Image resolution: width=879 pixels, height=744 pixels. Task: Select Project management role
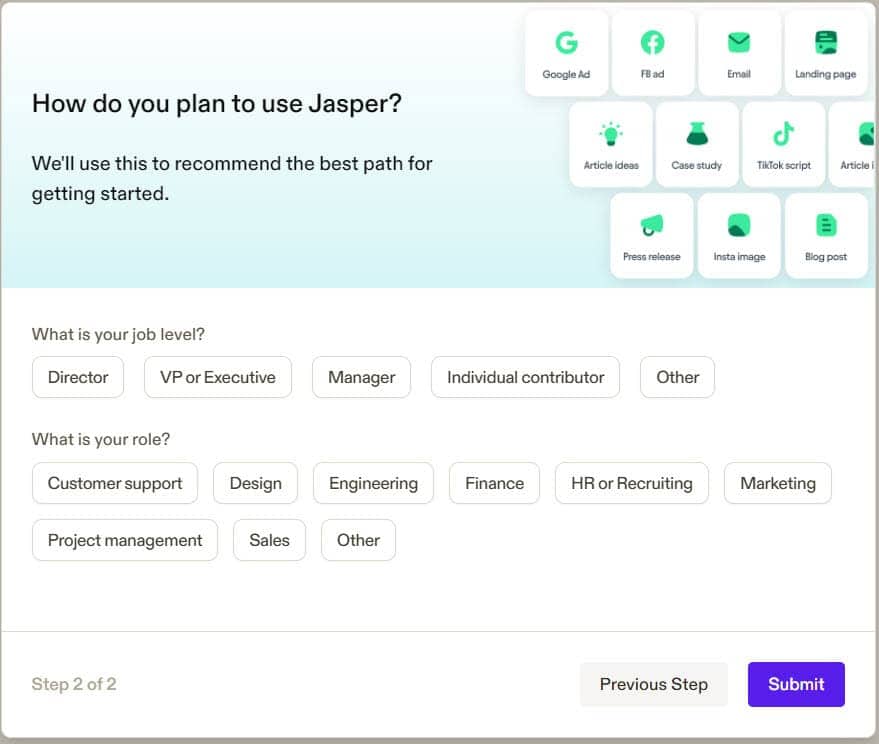pyautogui.click(x=125, y=540)
